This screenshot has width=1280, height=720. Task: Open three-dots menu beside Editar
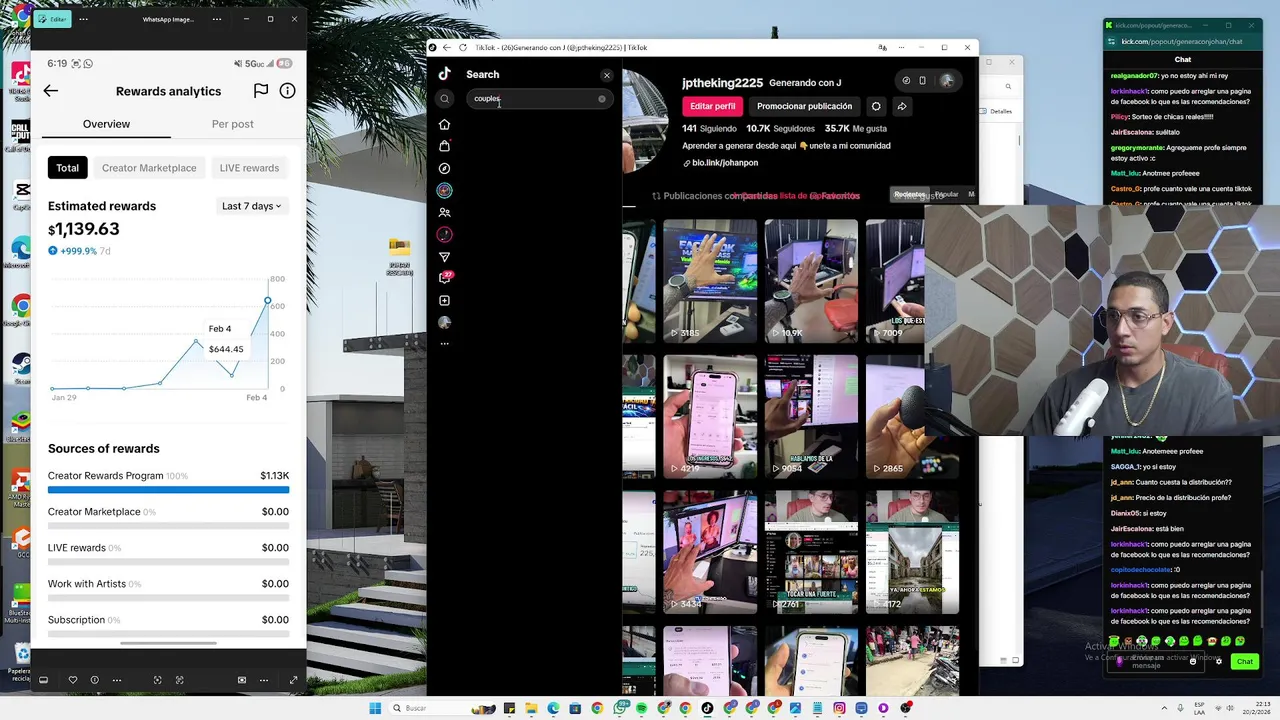coord(83,19)
